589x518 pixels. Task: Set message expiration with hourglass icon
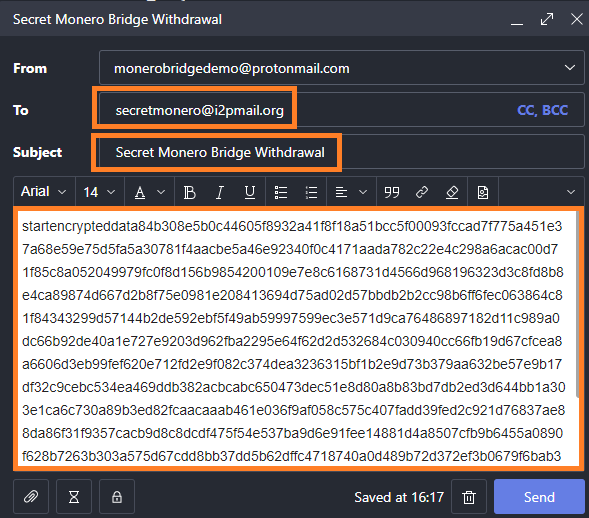point(74,497)
